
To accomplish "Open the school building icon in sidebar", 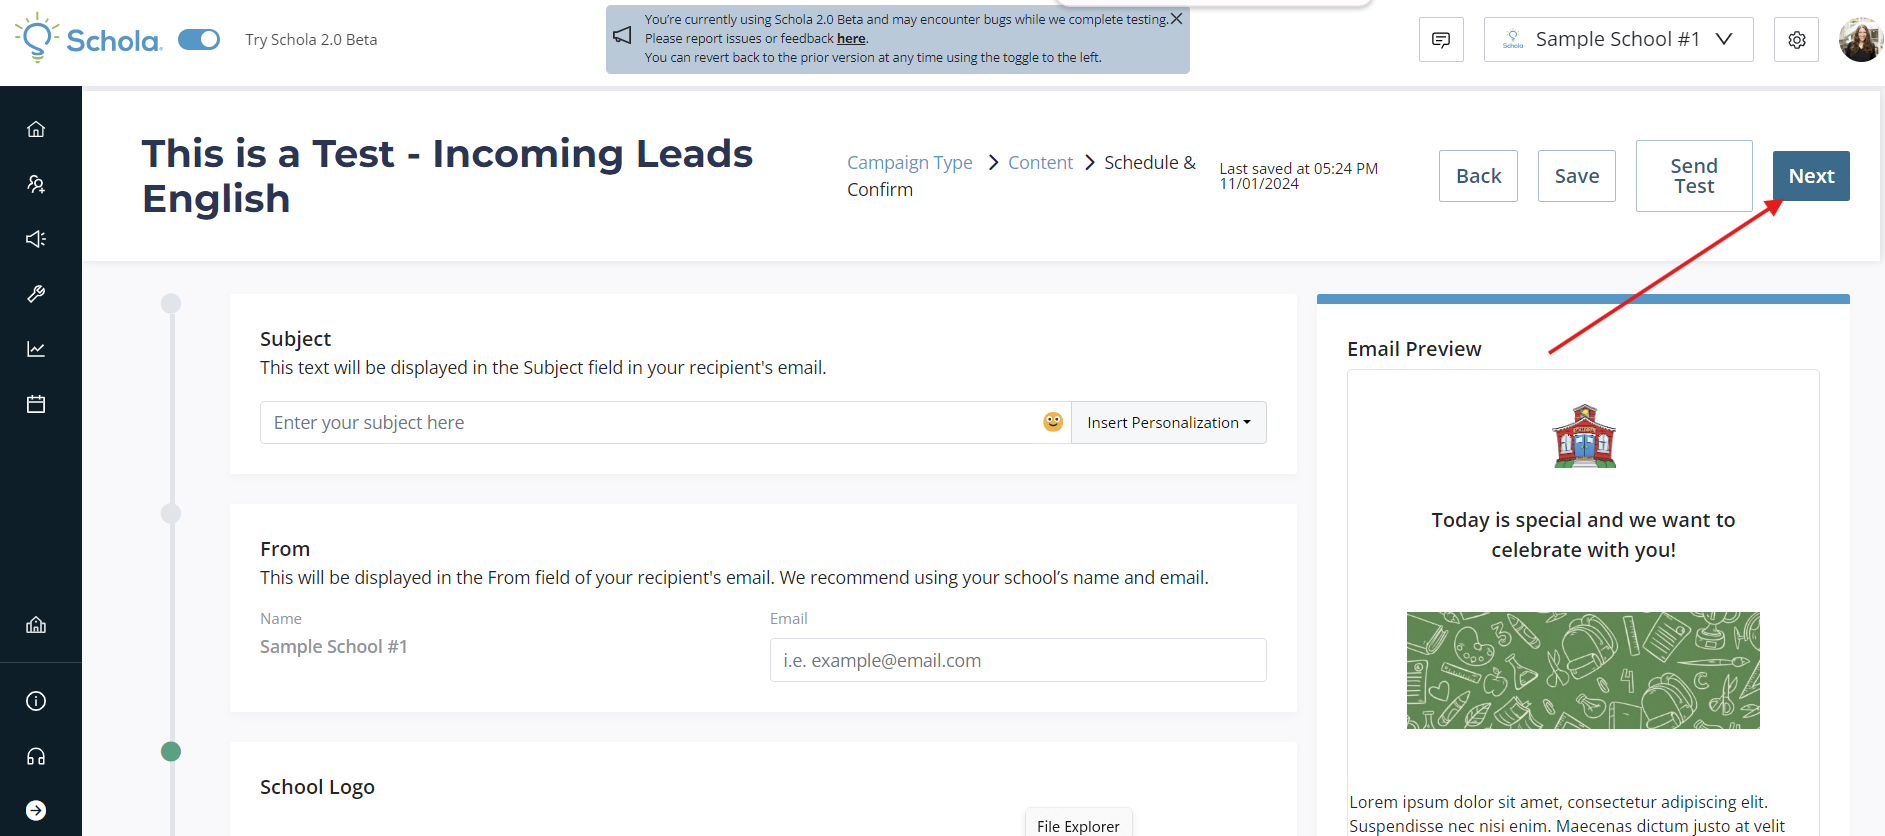I will (36, 625).
